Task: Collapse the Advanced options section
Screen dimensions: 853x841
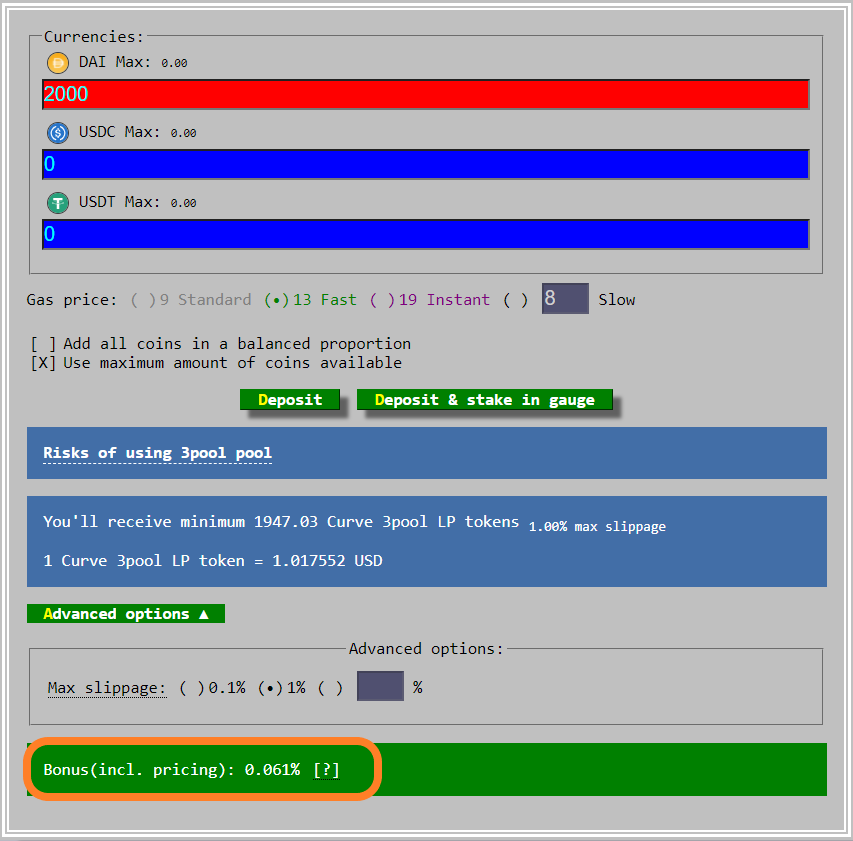Action: point(126,614)
